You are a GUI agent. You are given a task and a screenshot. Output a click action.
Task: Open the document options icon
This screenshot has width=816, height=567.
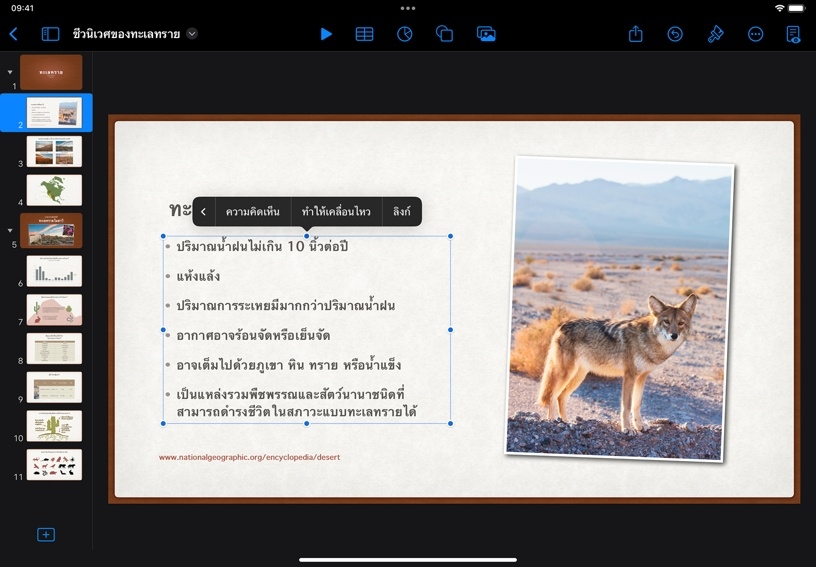(793, 34)
